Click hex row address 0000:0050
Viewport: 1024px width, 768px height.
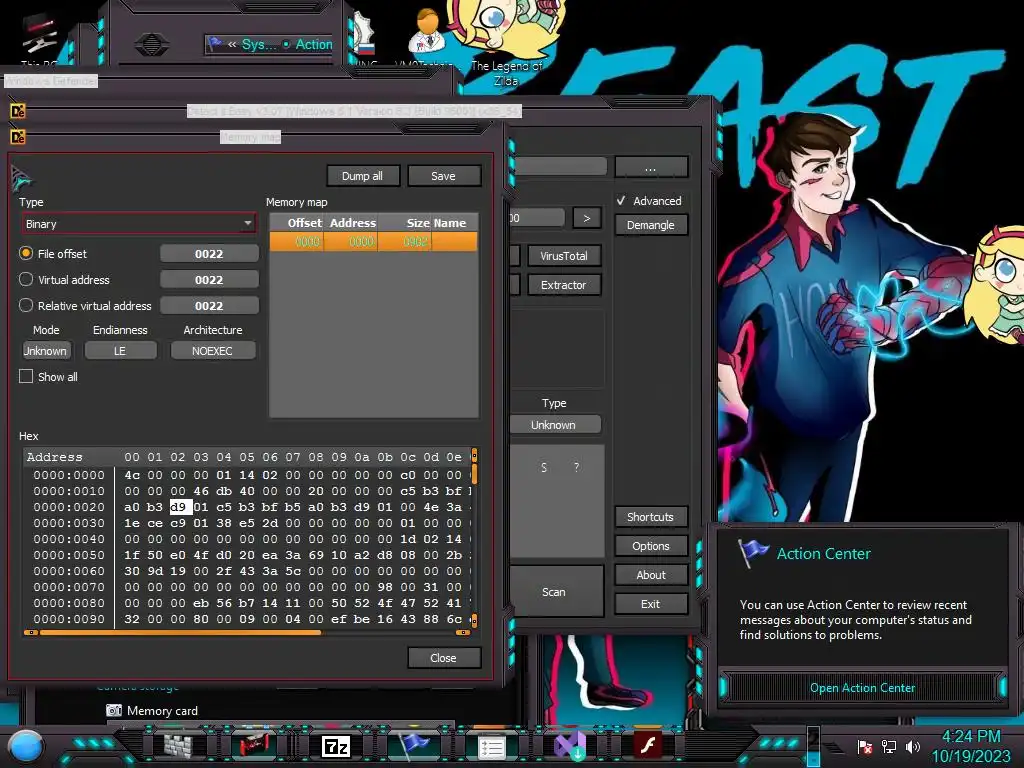[69, 555]
